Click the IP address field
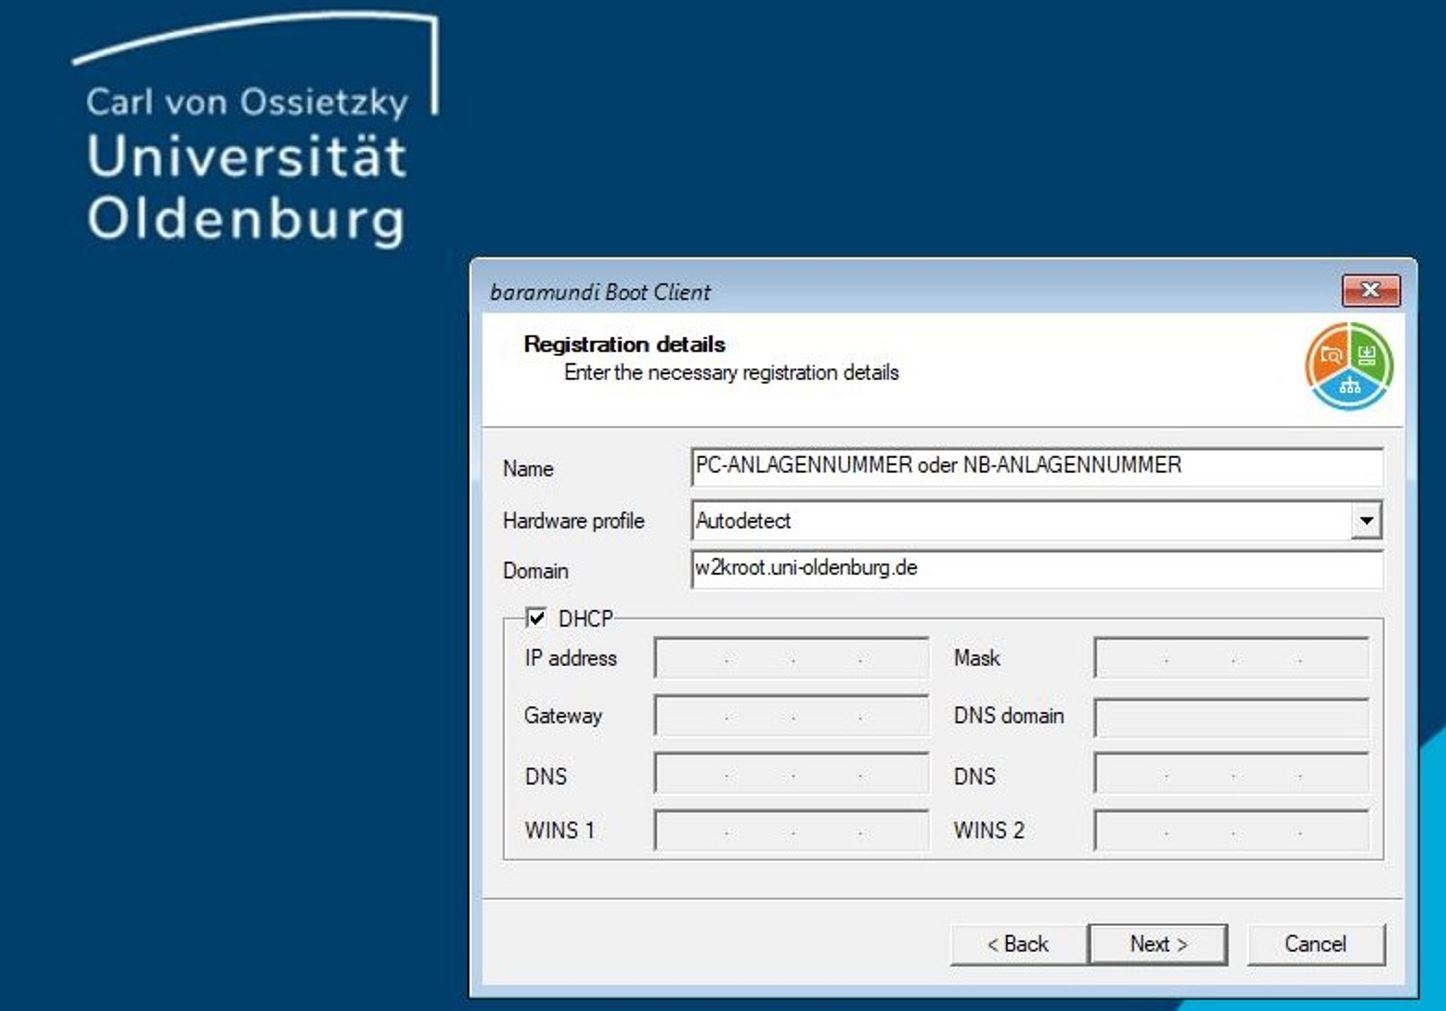Image resolution: width=1446 pixels, height=1011 pixels. (791, 659)
